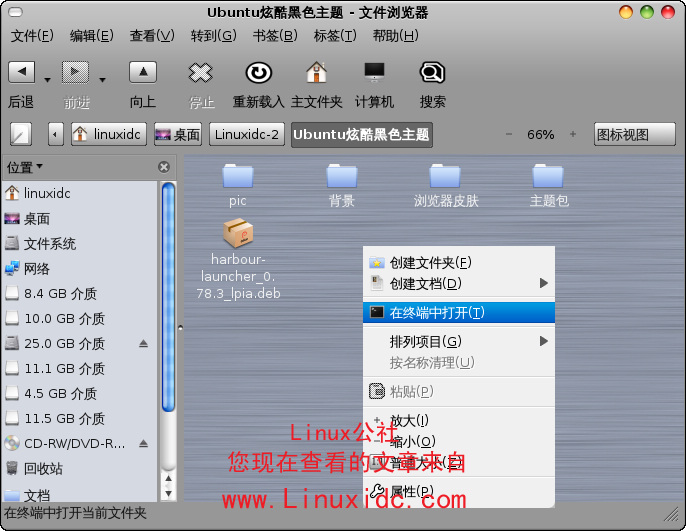686x531 pixels.
Task: Select Ubuntu炫酷黑色主题 path bar button
Action: [x=361, y=134]
